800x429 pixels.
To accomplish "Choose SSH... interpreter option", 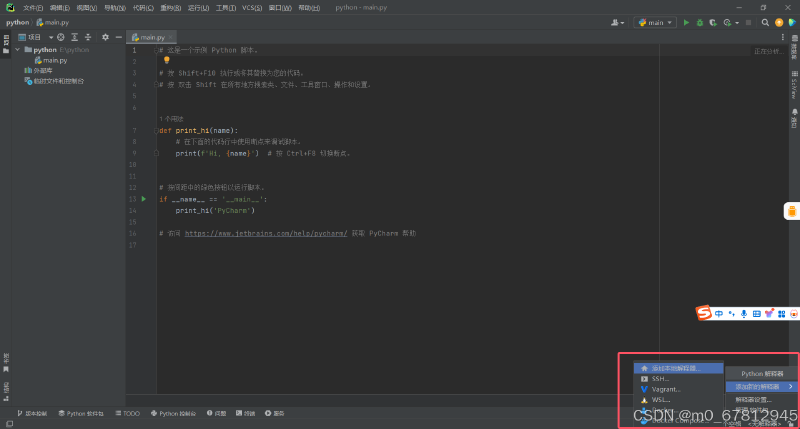I will tap(679, 379).
